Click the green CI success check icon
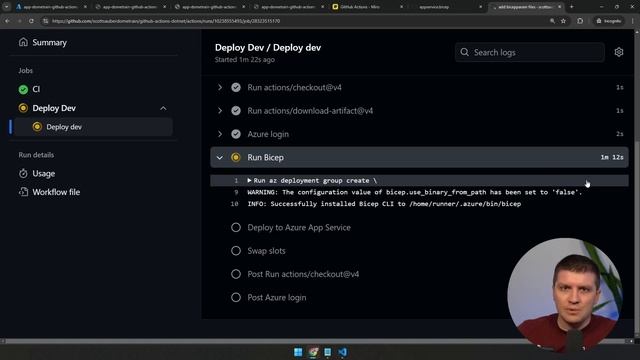Screen dimensions: 640x360 click(x=23, y=89)
